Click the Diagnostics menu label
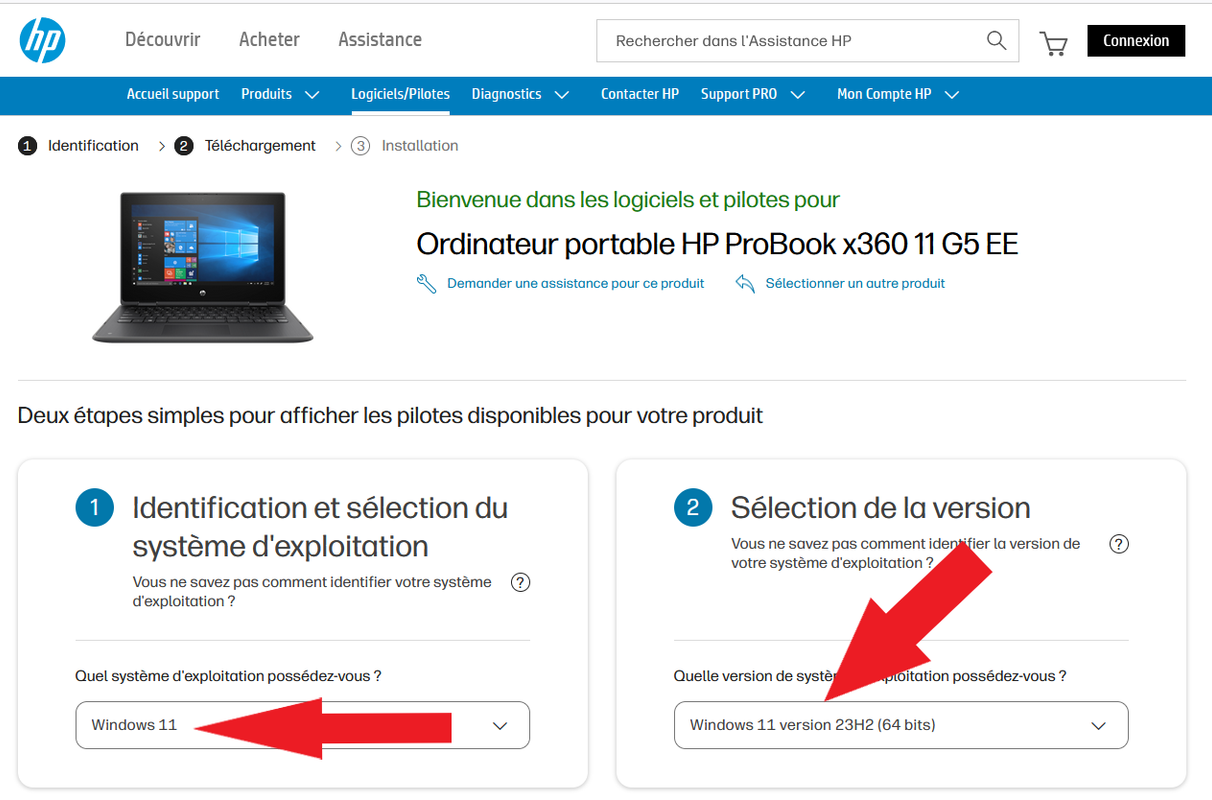 click(506, 94)
